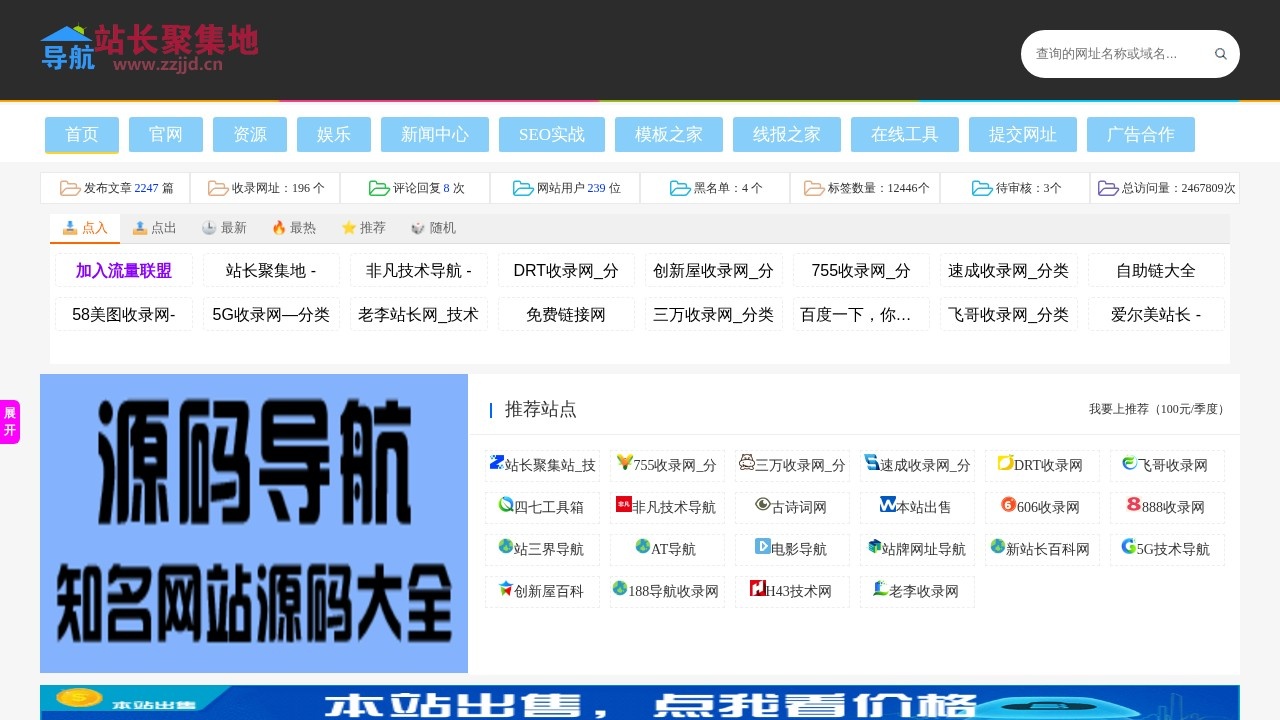Open the 站三界导航 recommended site
The height and width of the screenshot is (720, 1280).
tap(542, 549)
